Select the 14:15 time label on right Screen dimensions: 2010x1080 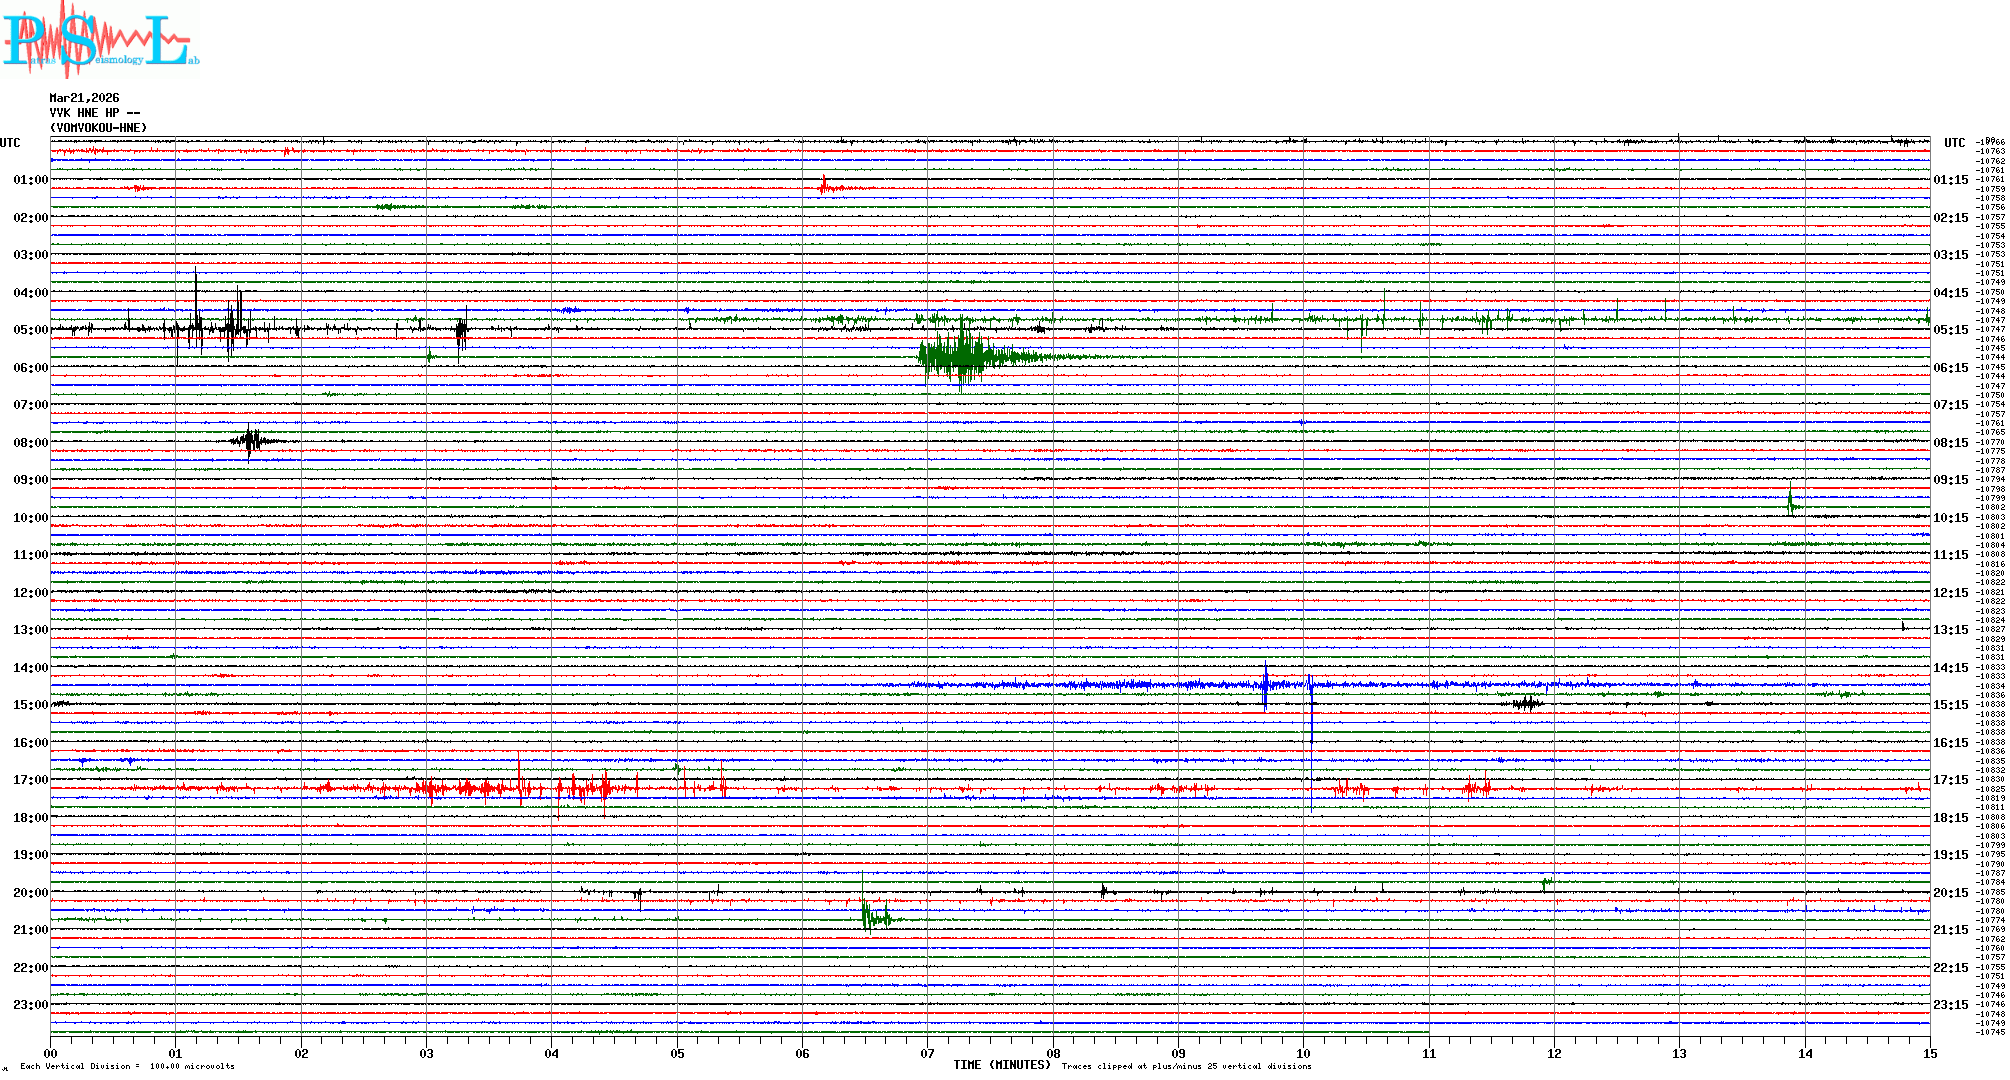1950,668
